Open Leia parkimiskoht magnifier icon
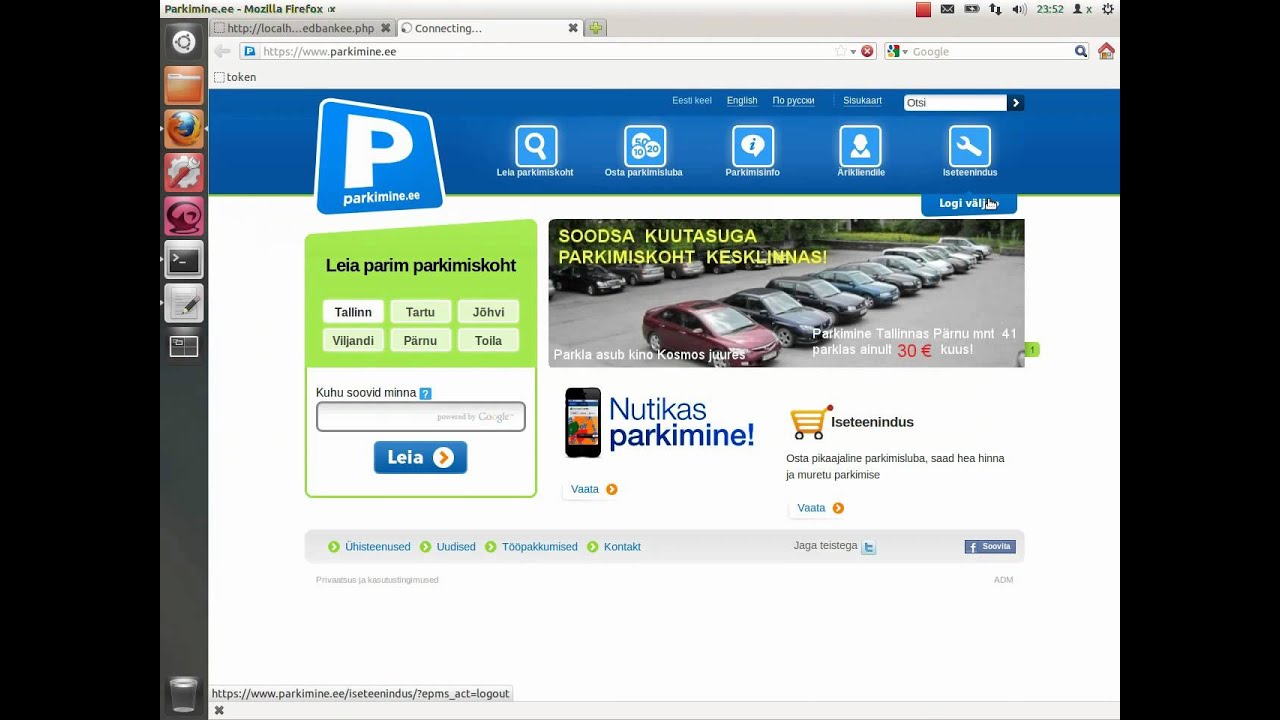 (x=536, y=146)
